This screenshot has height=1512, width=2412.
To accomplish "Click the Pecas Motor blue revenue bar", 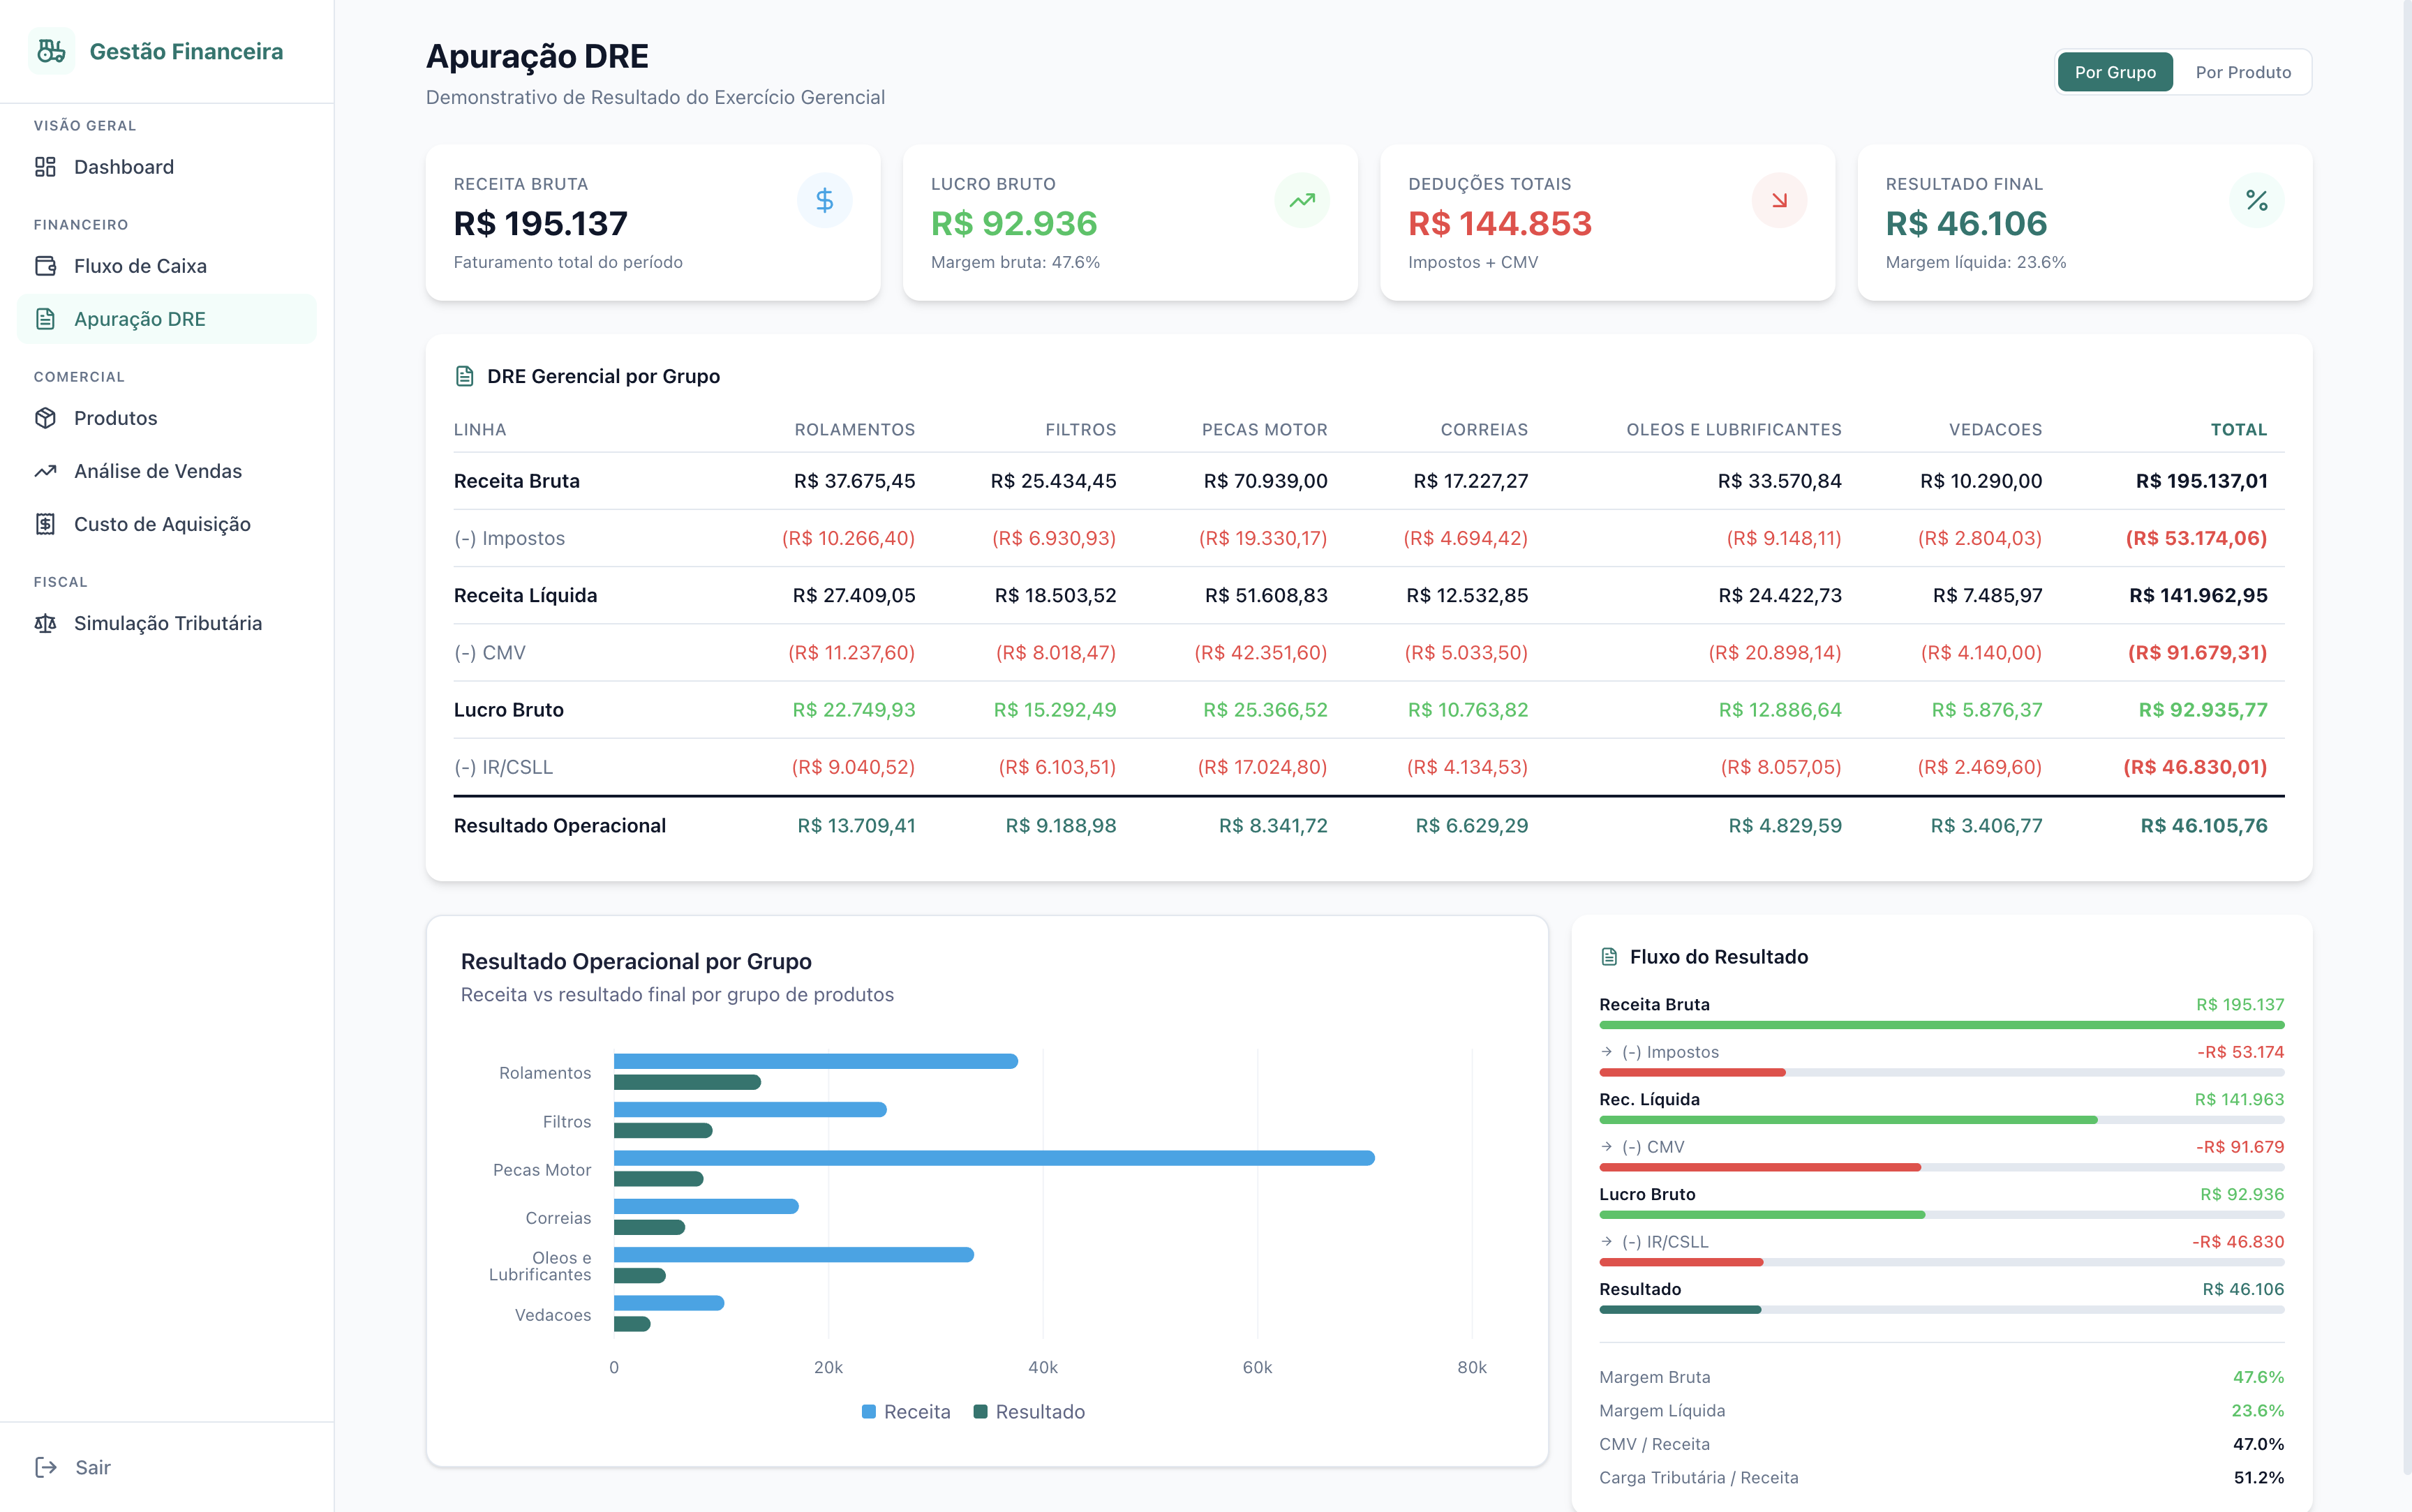I will (x=993, y=1158).
